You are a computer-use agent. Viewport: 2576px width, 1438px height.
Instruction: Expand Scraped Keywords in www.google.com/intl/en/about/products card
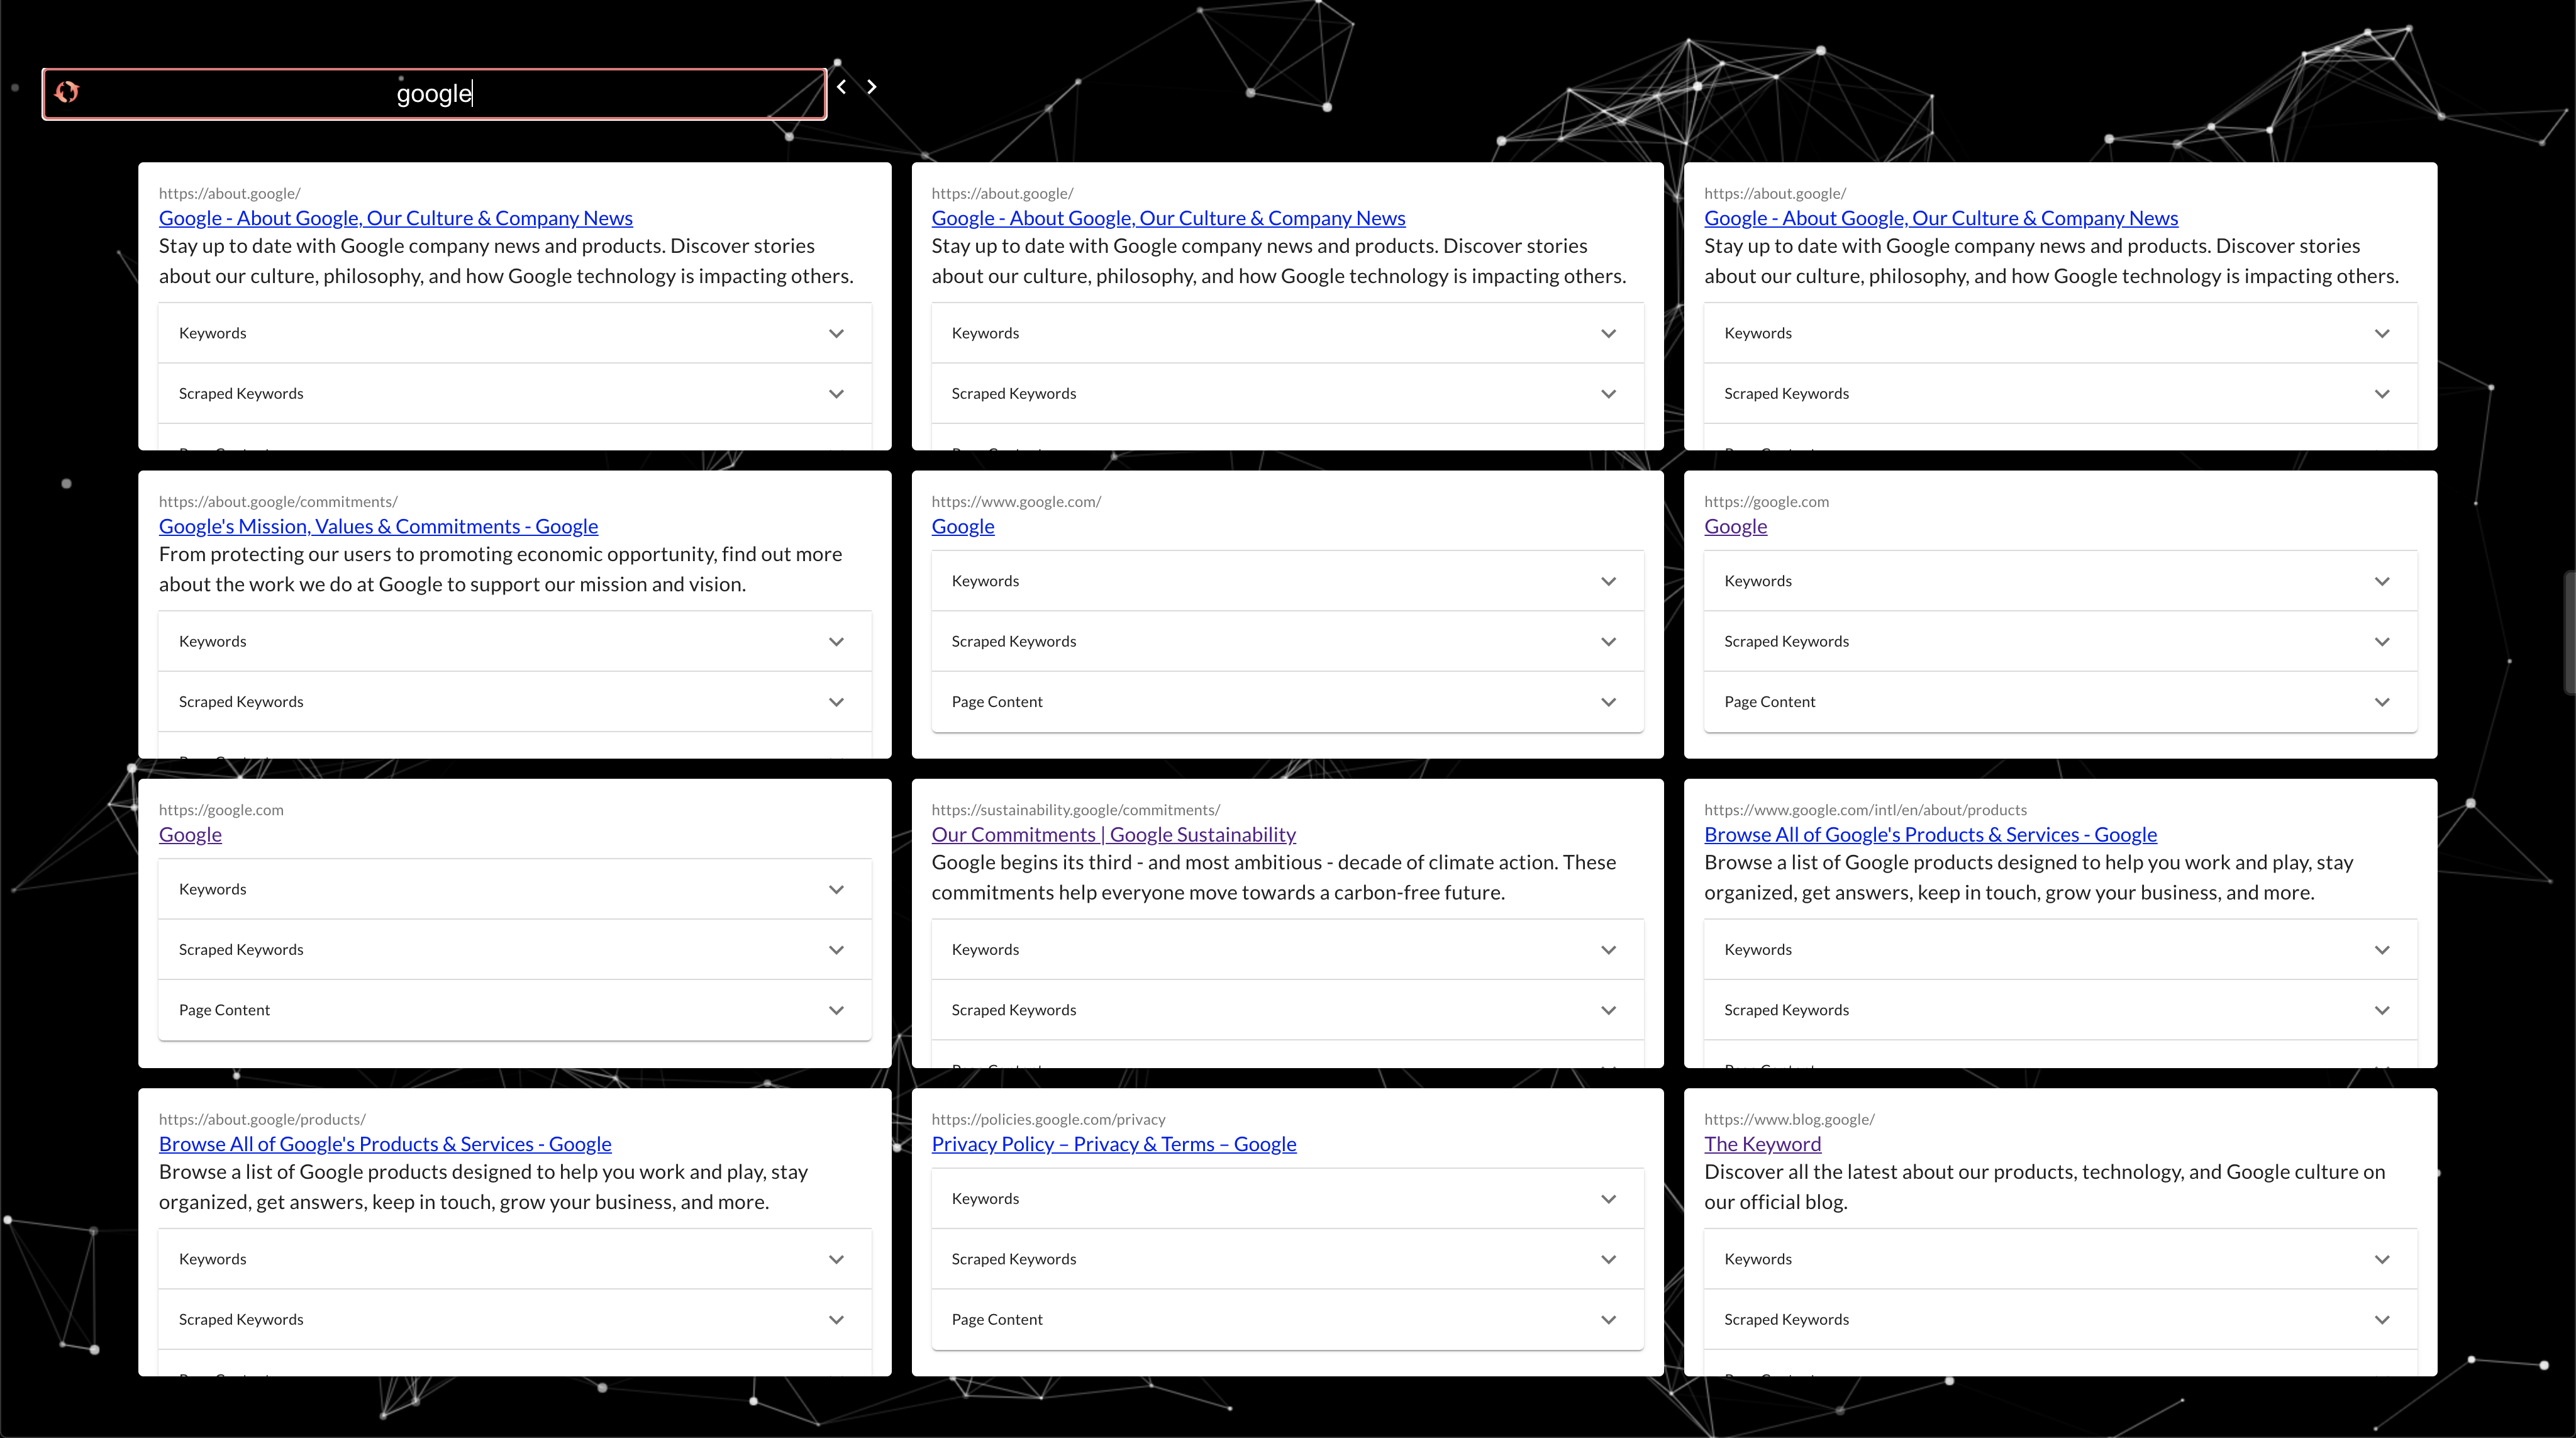2060,1010
